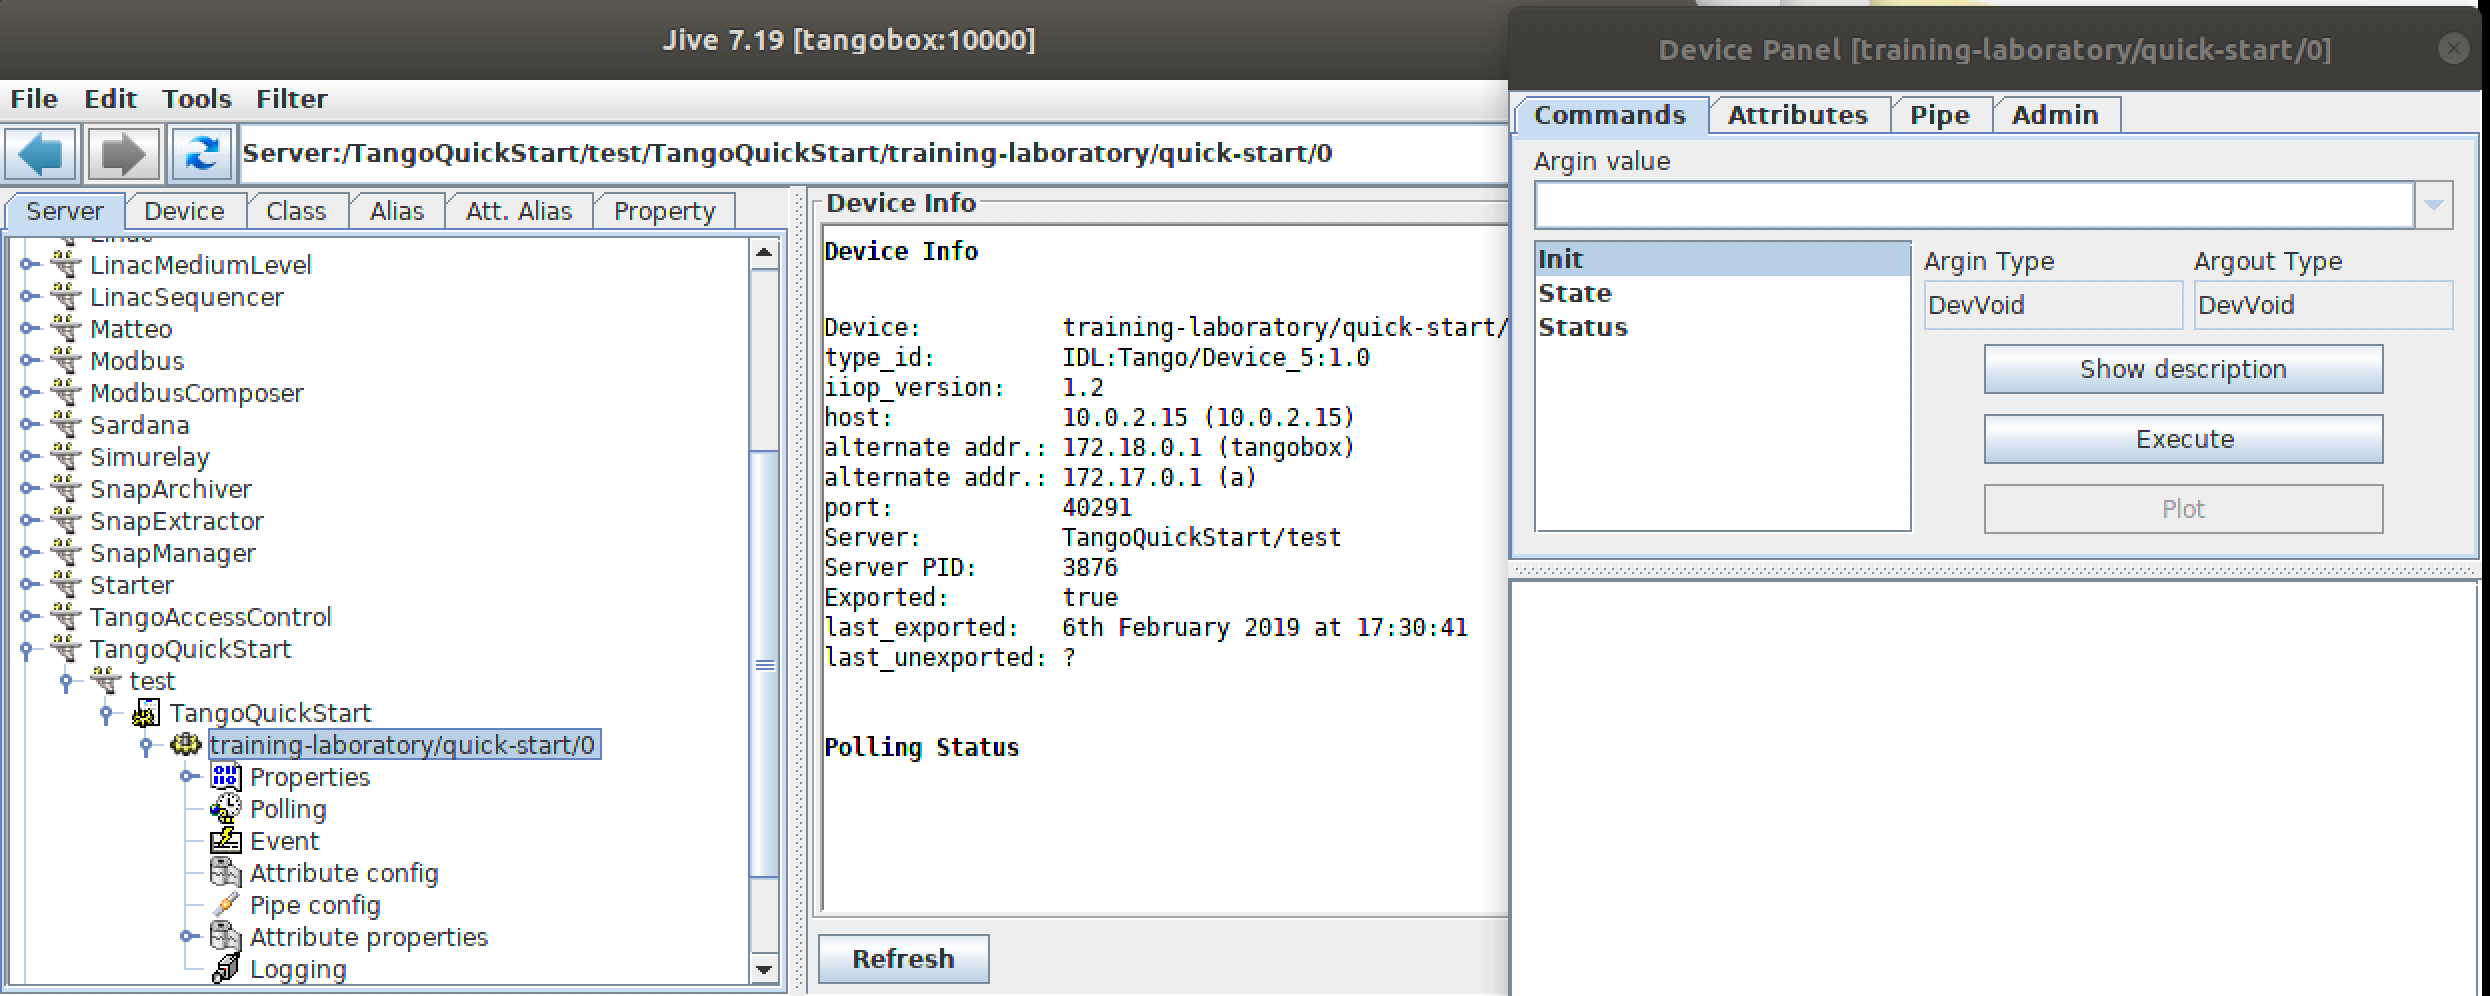Click the refresh tree icon in toolbar
This screenshot has width=2490, height=996.
point(203,154)
